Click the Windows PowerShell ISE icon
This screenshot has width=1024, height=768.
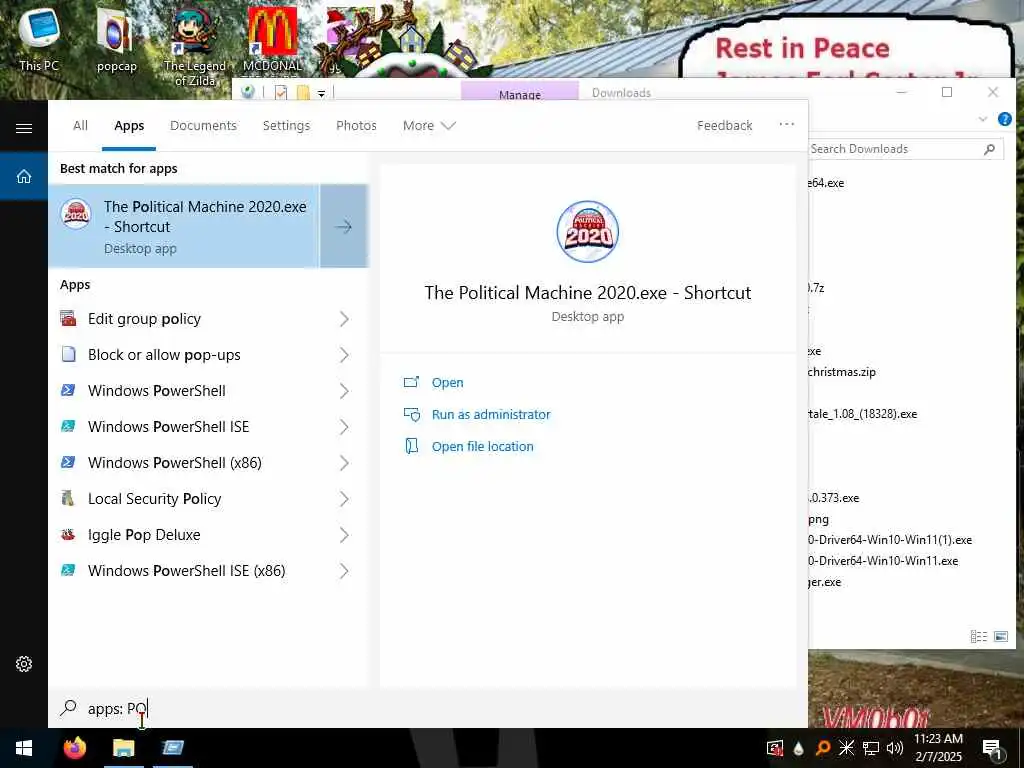[x=68, y=426]
